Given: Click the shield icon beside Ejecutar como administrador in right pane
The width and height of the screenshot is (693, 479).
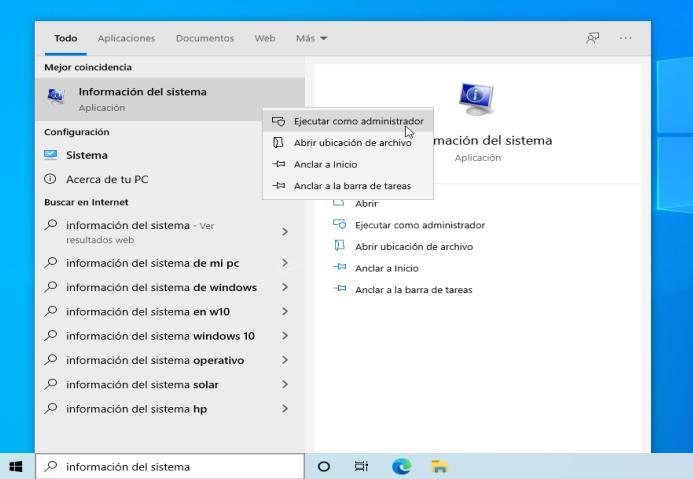Looking at the screenshot, I should point(339,224).
